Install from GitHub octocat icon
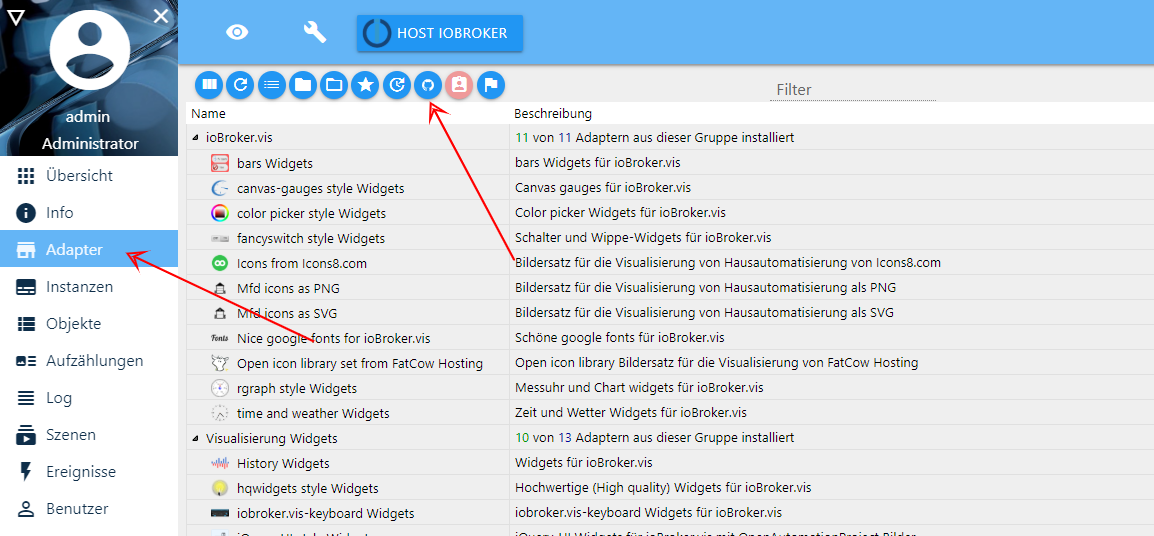1154x536 pixels. pyautogui.click(x=428, y=85)
